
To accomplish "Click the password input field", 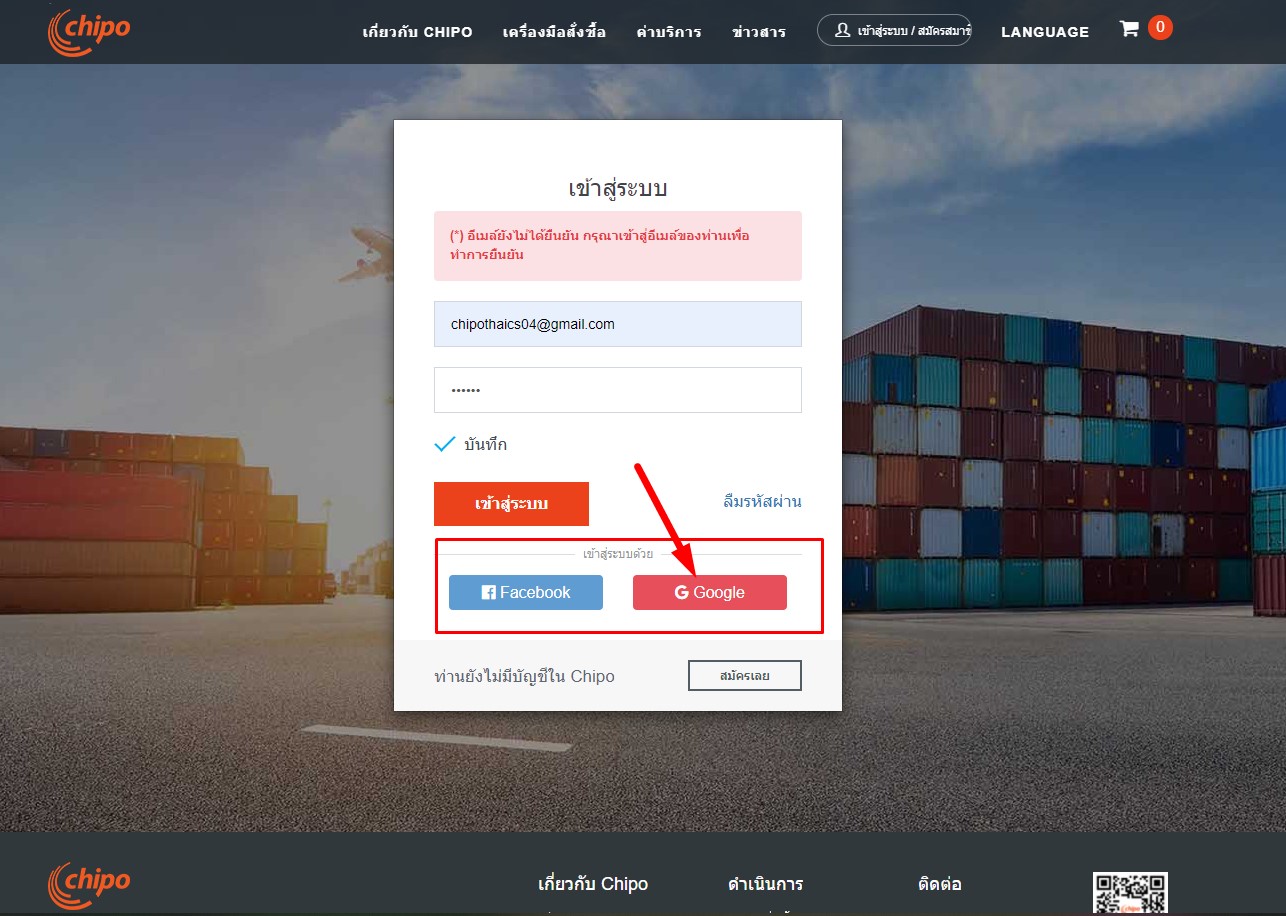I will (618, 390).
